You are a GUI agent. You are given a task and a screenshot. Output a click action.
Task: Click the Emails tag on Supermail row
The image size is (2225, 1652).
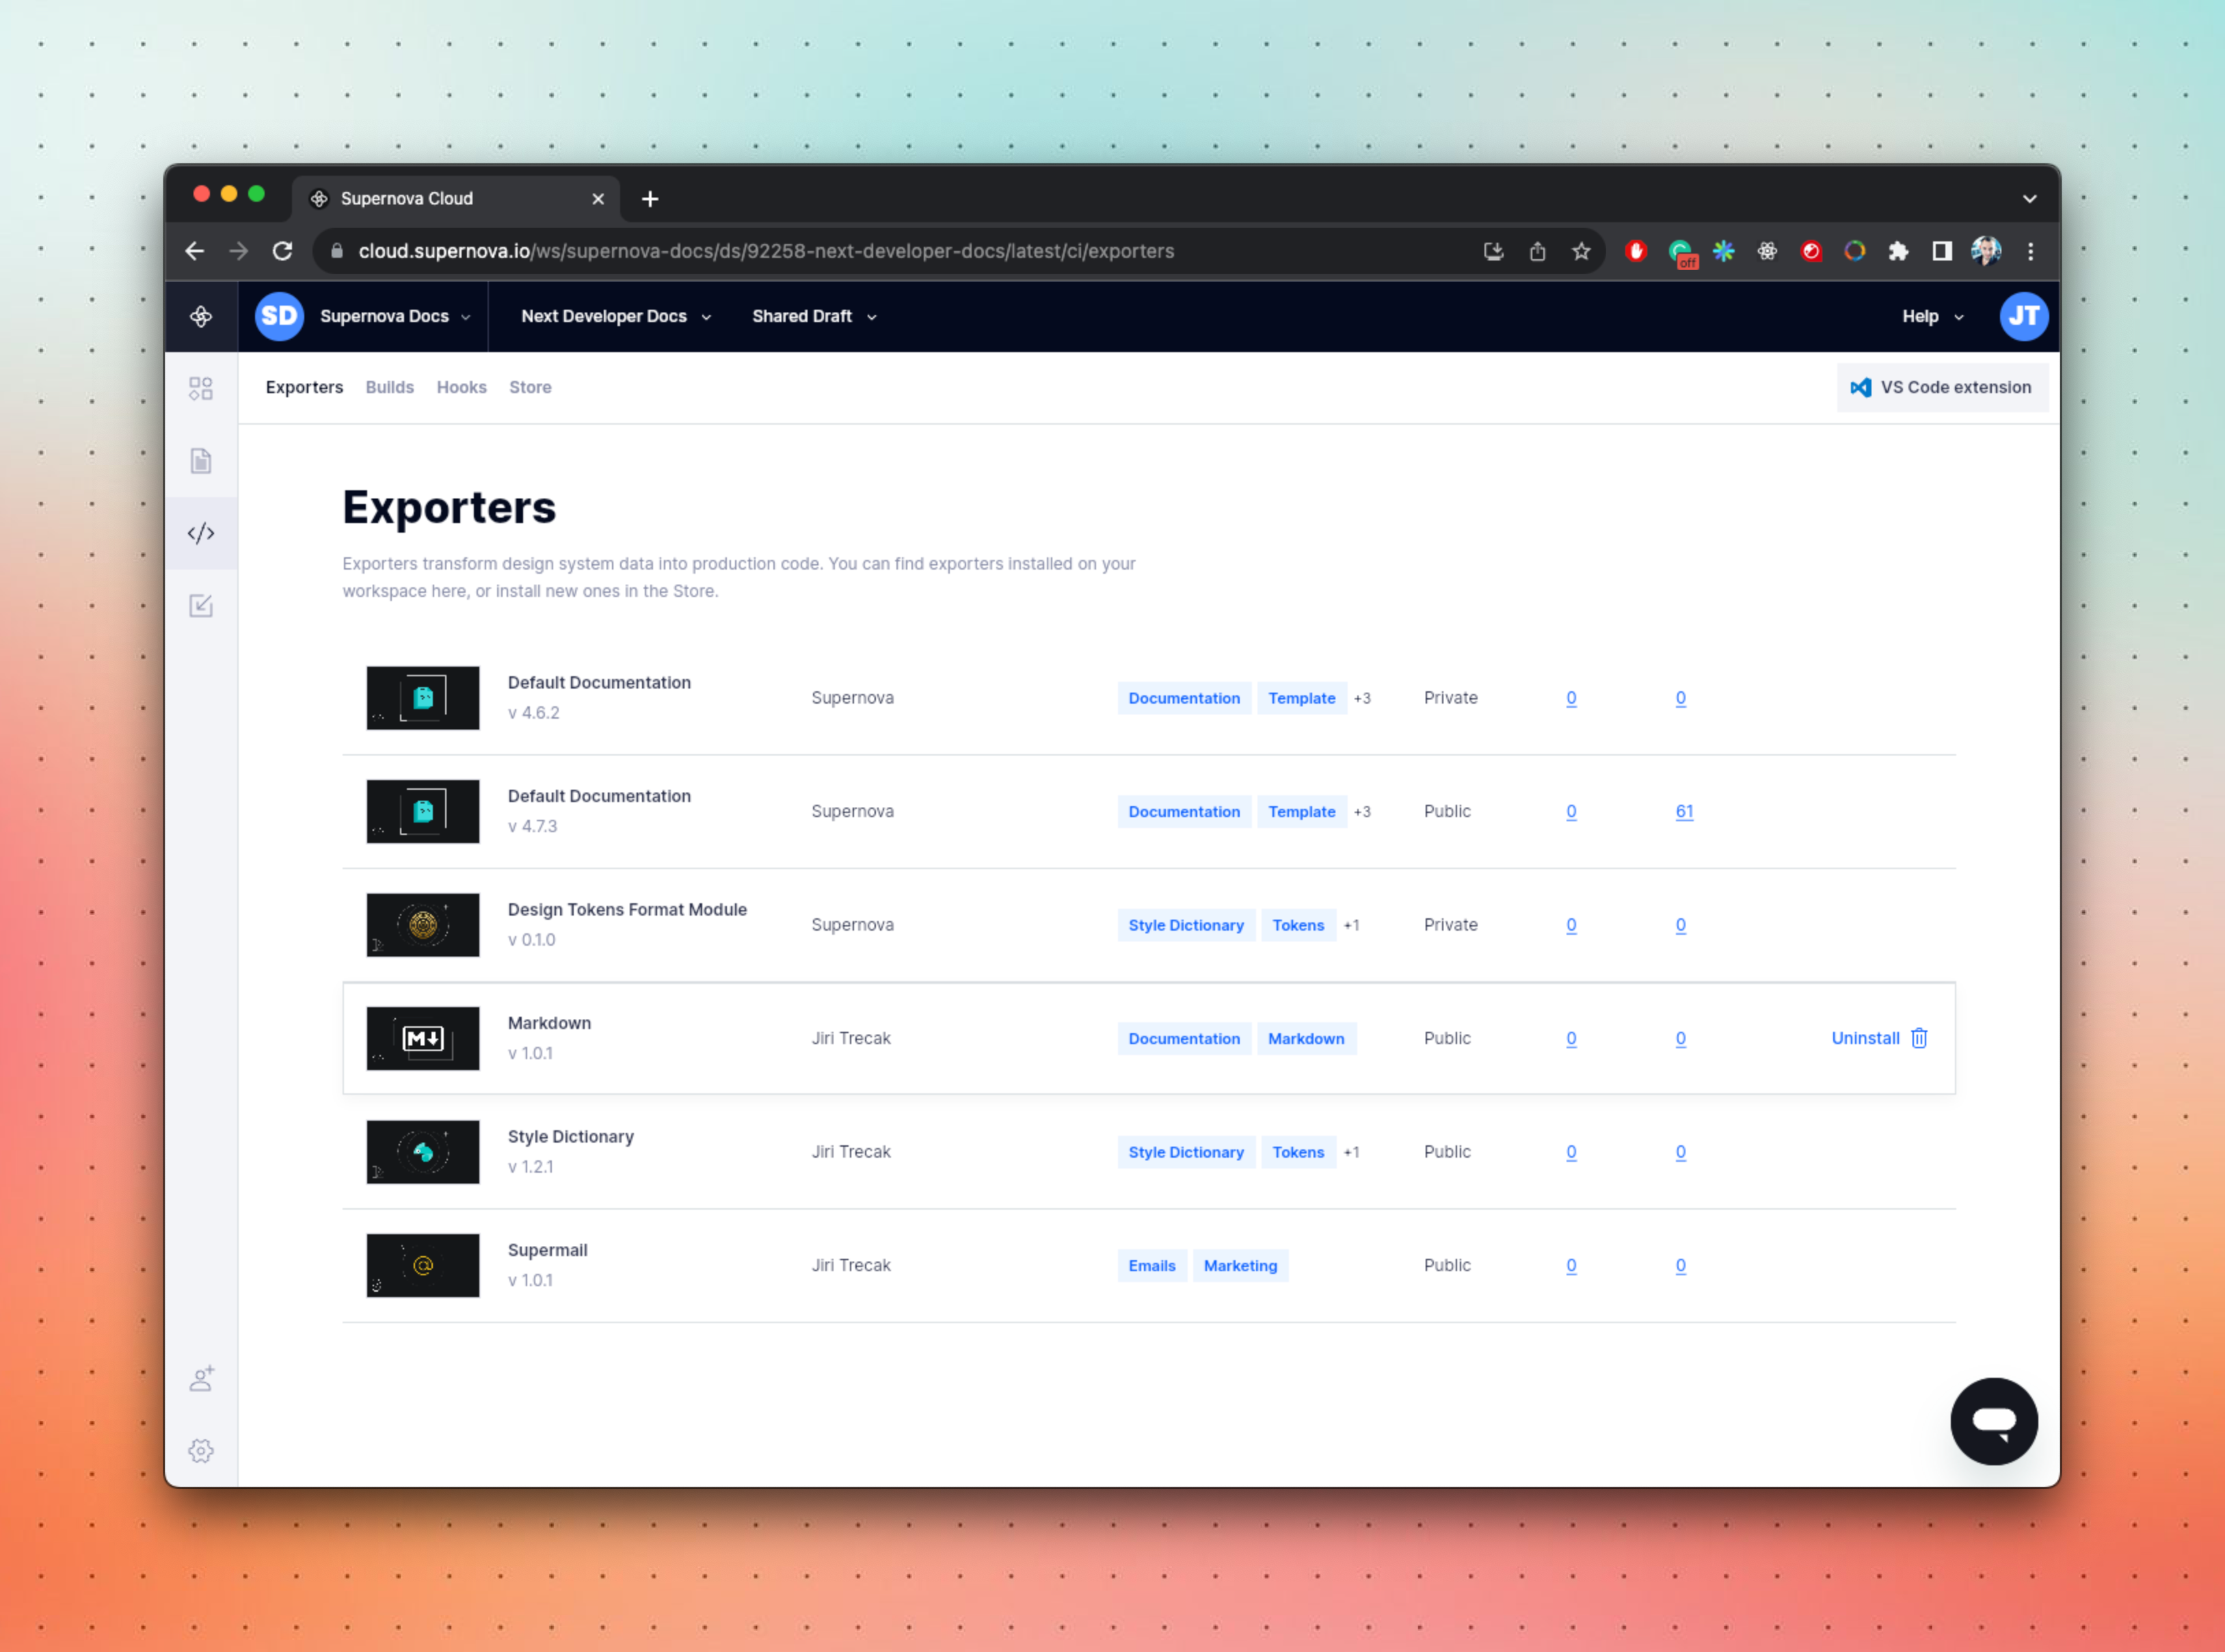(x=1152, y=1265)
